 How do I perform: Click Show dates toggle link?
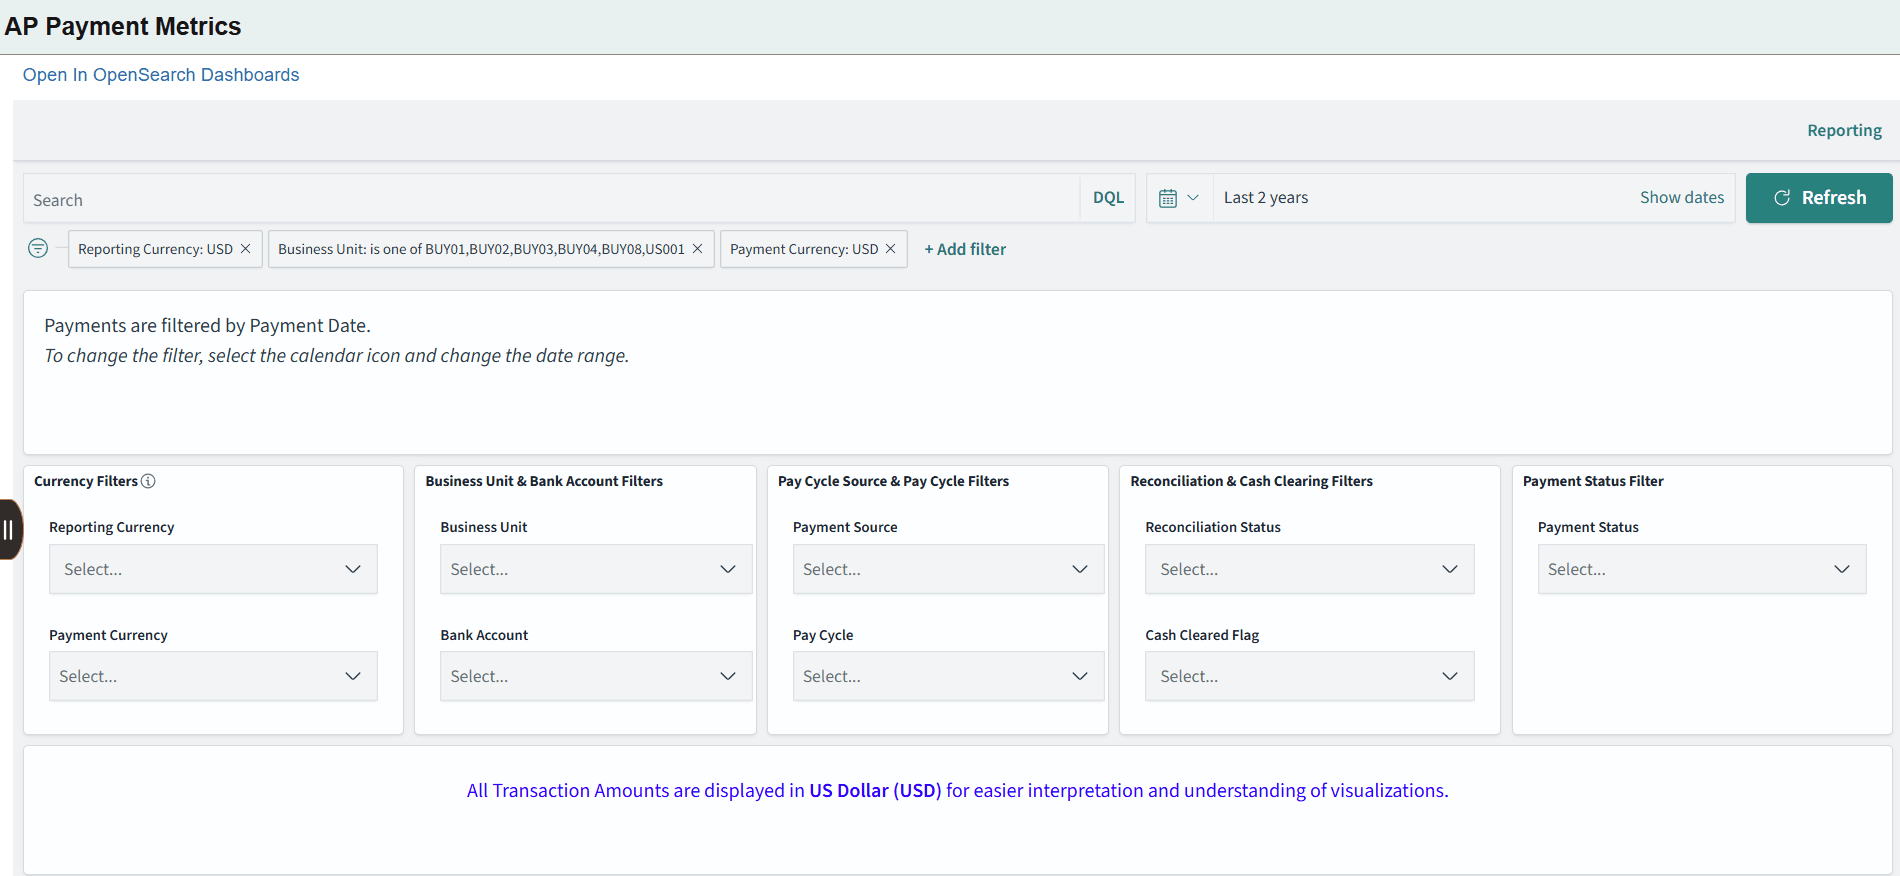pos(1681,198)
